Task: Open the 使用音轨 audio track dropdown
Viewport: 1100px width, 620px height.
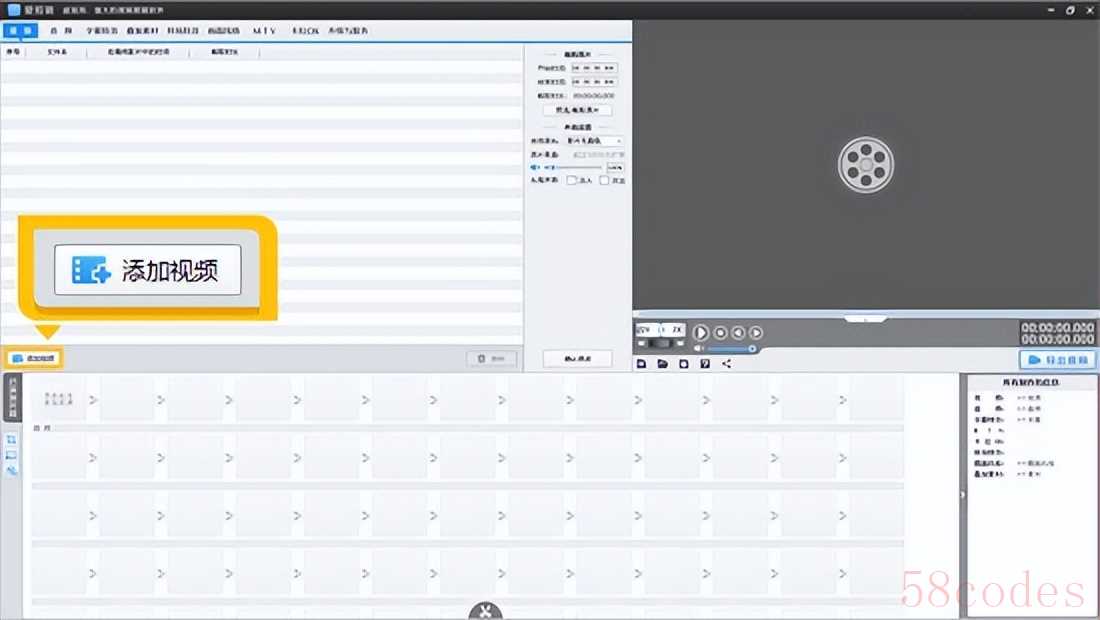Action: 595,142
